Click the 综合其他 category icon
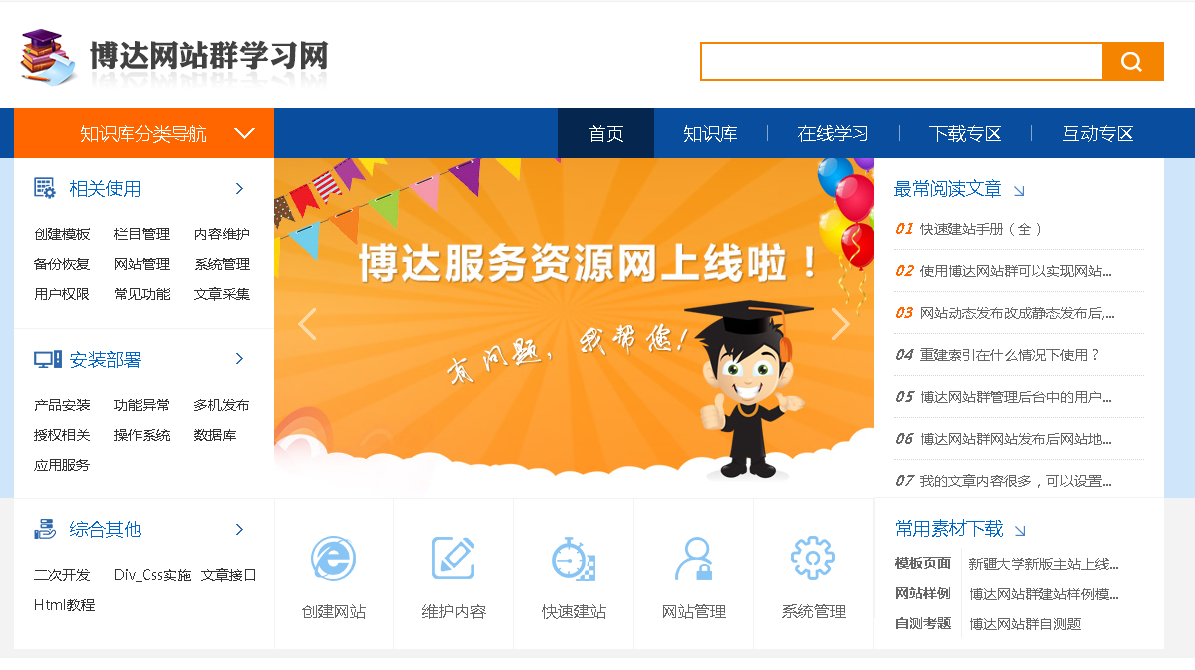1195x670 pixels. pos(45,529)
